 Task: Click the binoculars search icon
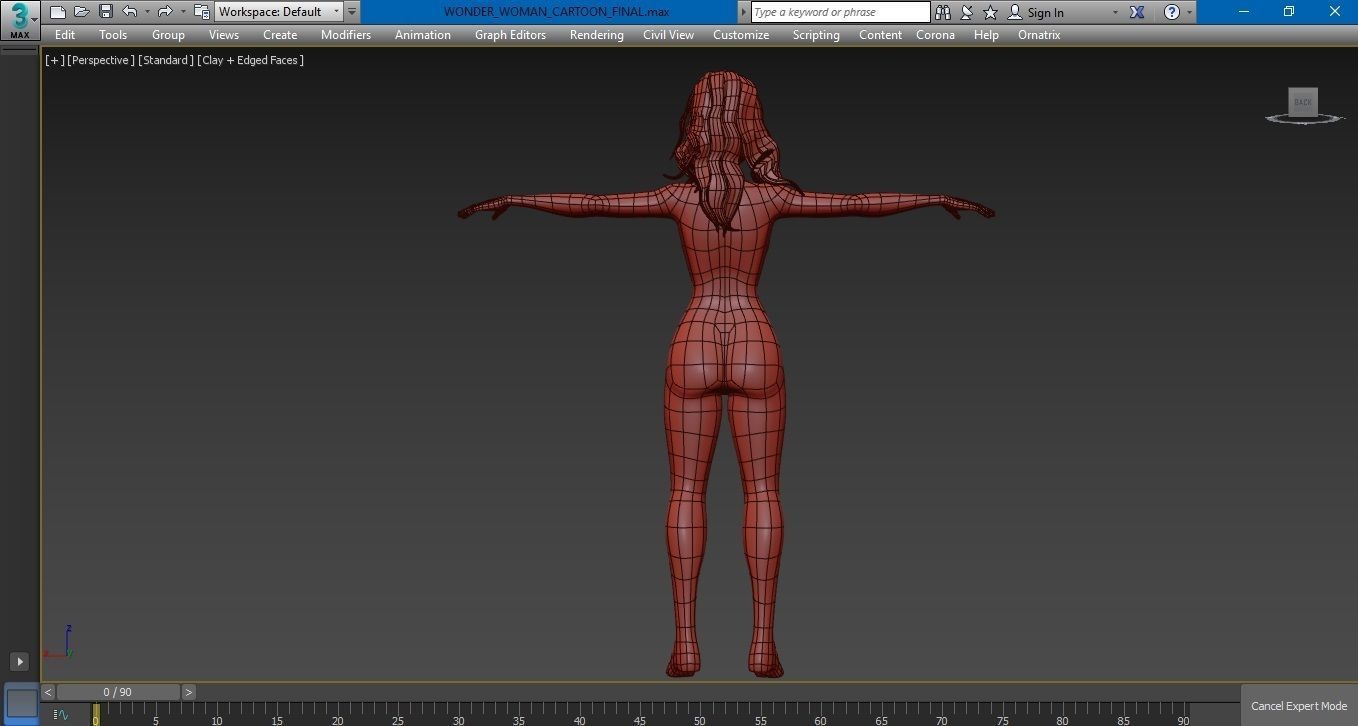coord(943,12)
